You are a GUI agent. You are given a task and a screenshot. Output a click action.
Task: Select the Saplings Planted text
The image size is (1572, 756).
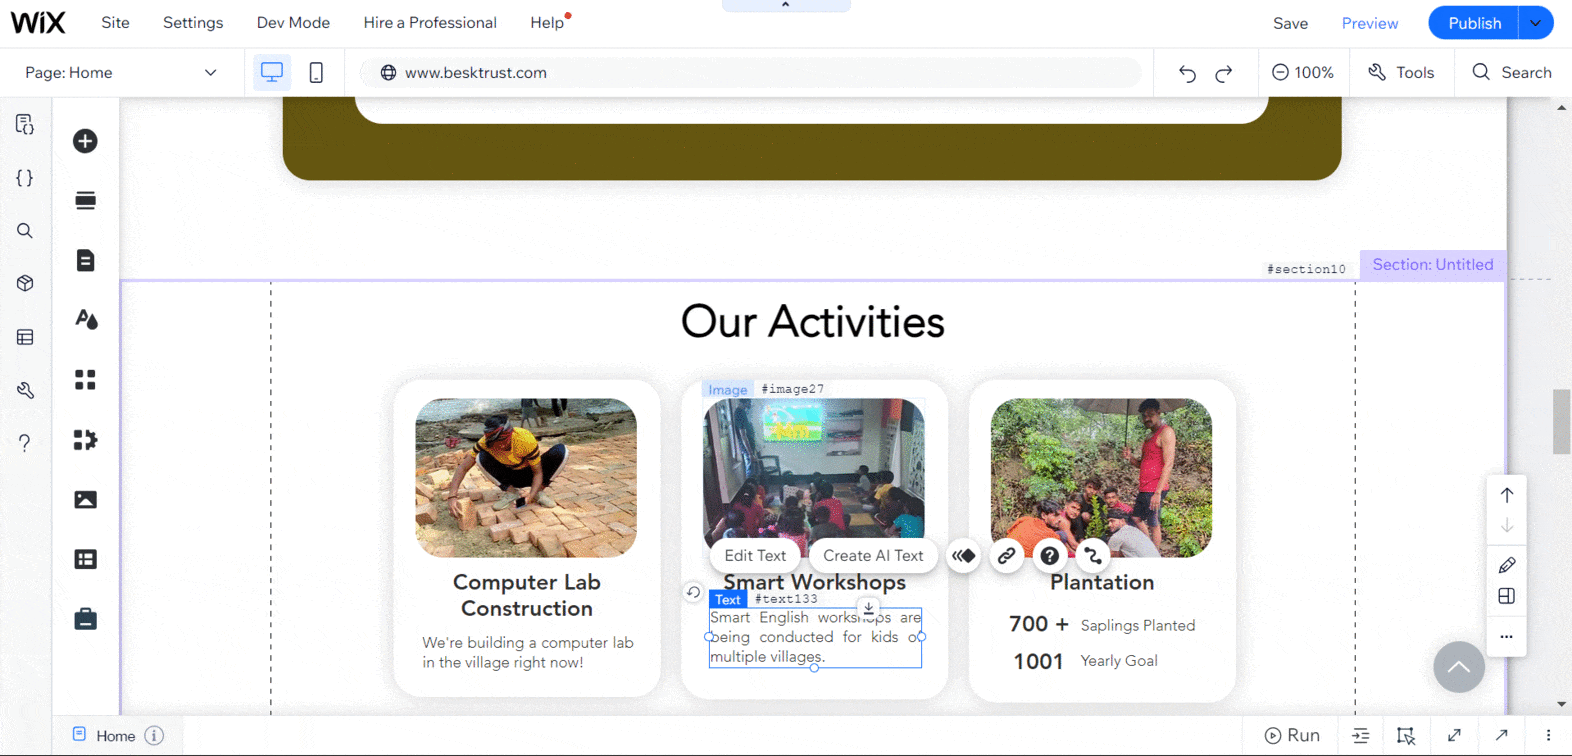pos(1138,625)
